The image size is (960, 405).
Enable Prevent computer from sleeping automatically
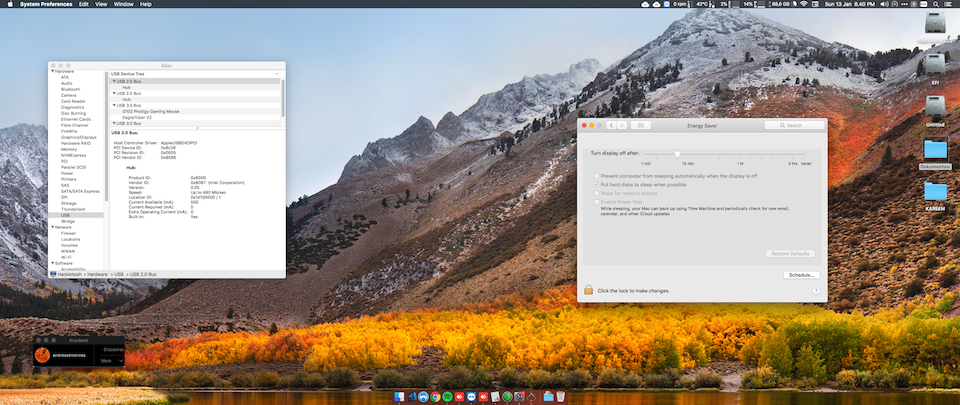tap(596, 176)
